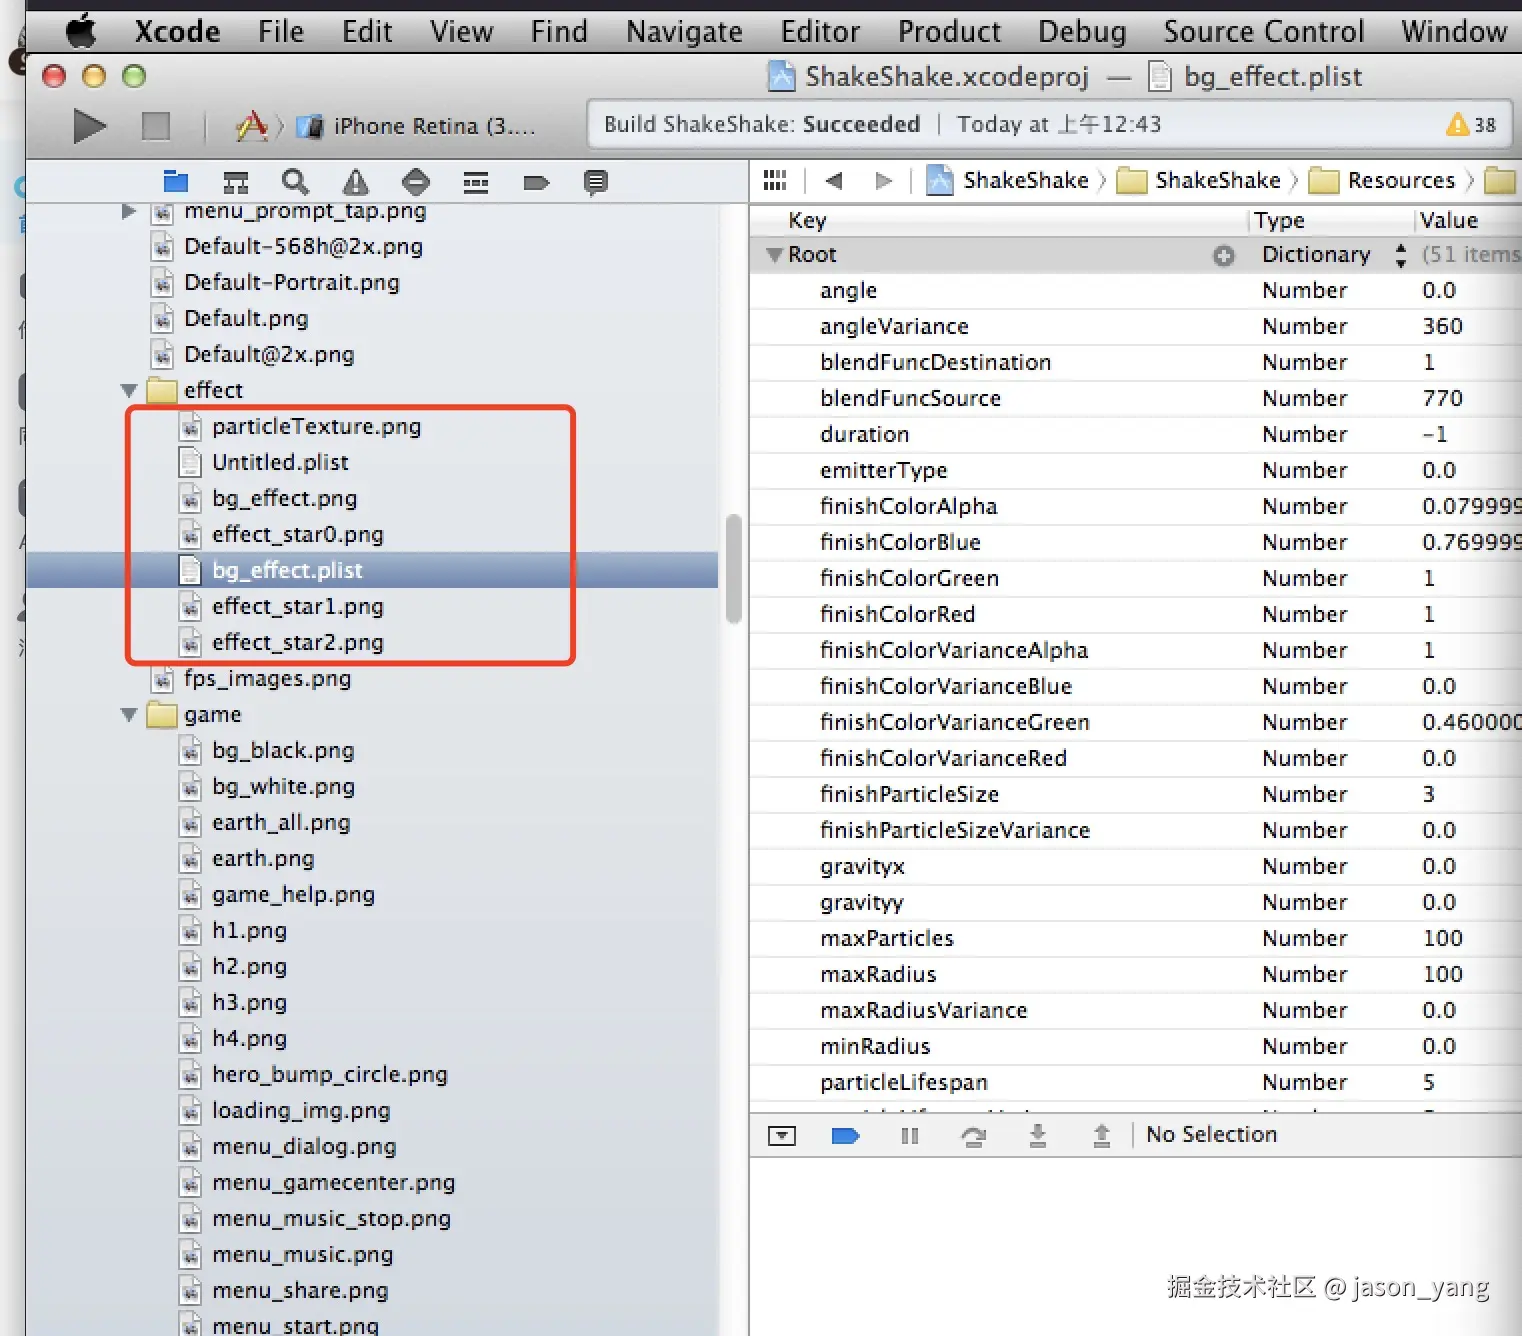Collapse the effect folder

[129, 390]
